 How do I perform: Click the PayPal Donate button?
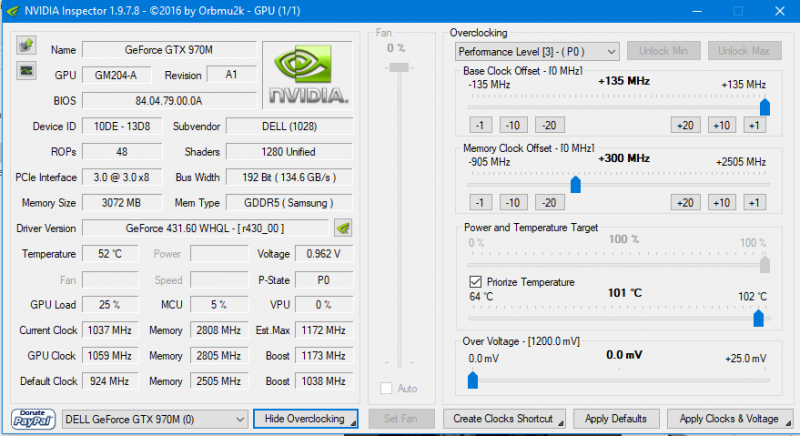click(x=33, y=419)
